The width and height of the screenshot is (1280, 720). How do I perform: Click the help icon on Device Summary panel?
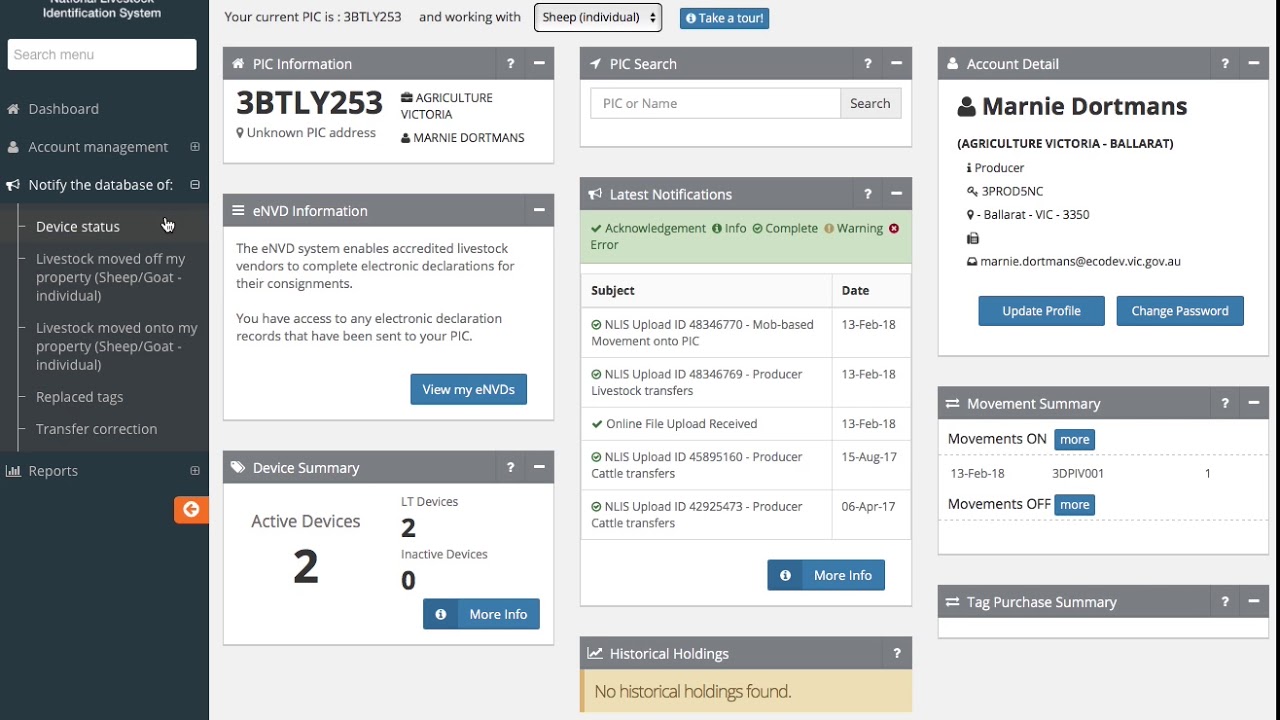(510, 467)
